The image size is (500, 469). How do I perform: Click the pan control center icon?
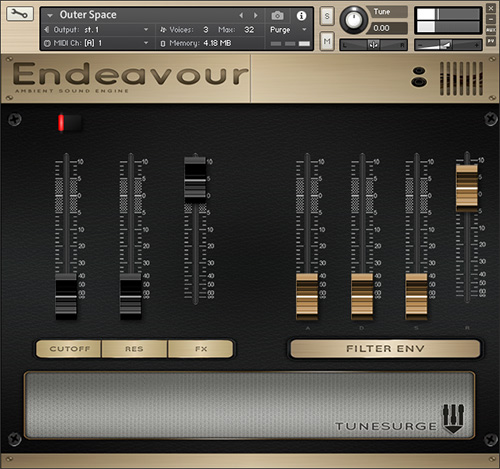pos(373,45)
